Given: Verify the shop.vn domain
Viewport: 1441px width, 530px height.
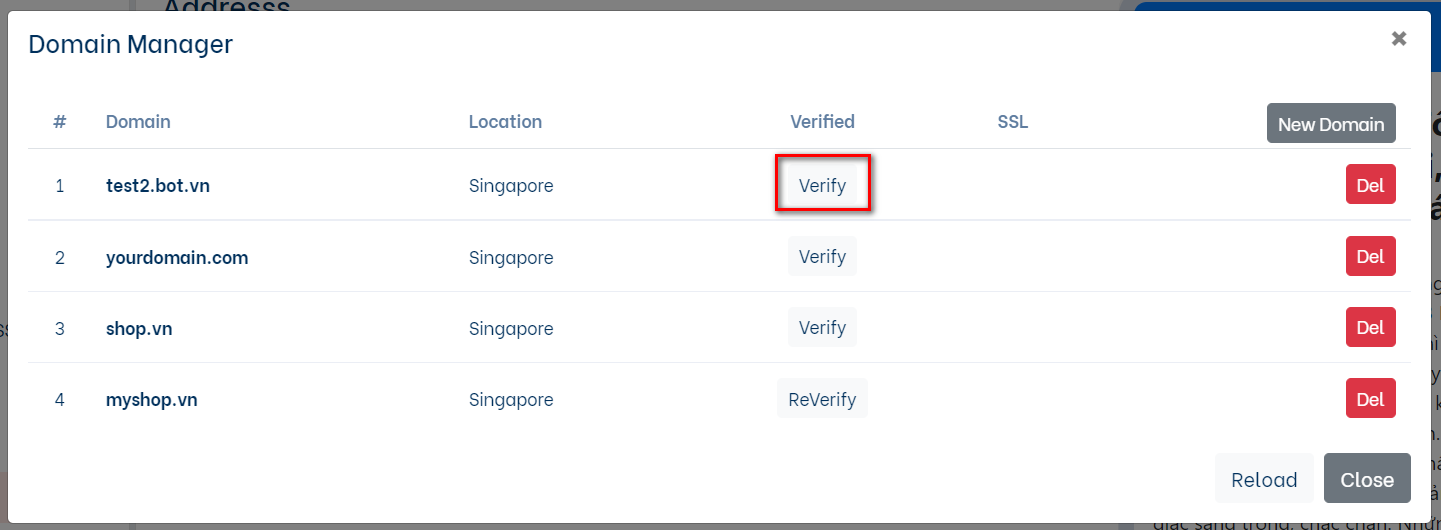Looking at the screenshot, I should click(822, 328).
